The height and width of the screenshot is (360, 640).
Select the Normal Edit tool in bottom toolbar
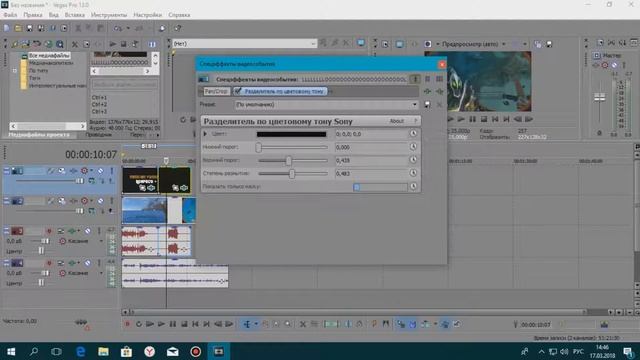247,324
